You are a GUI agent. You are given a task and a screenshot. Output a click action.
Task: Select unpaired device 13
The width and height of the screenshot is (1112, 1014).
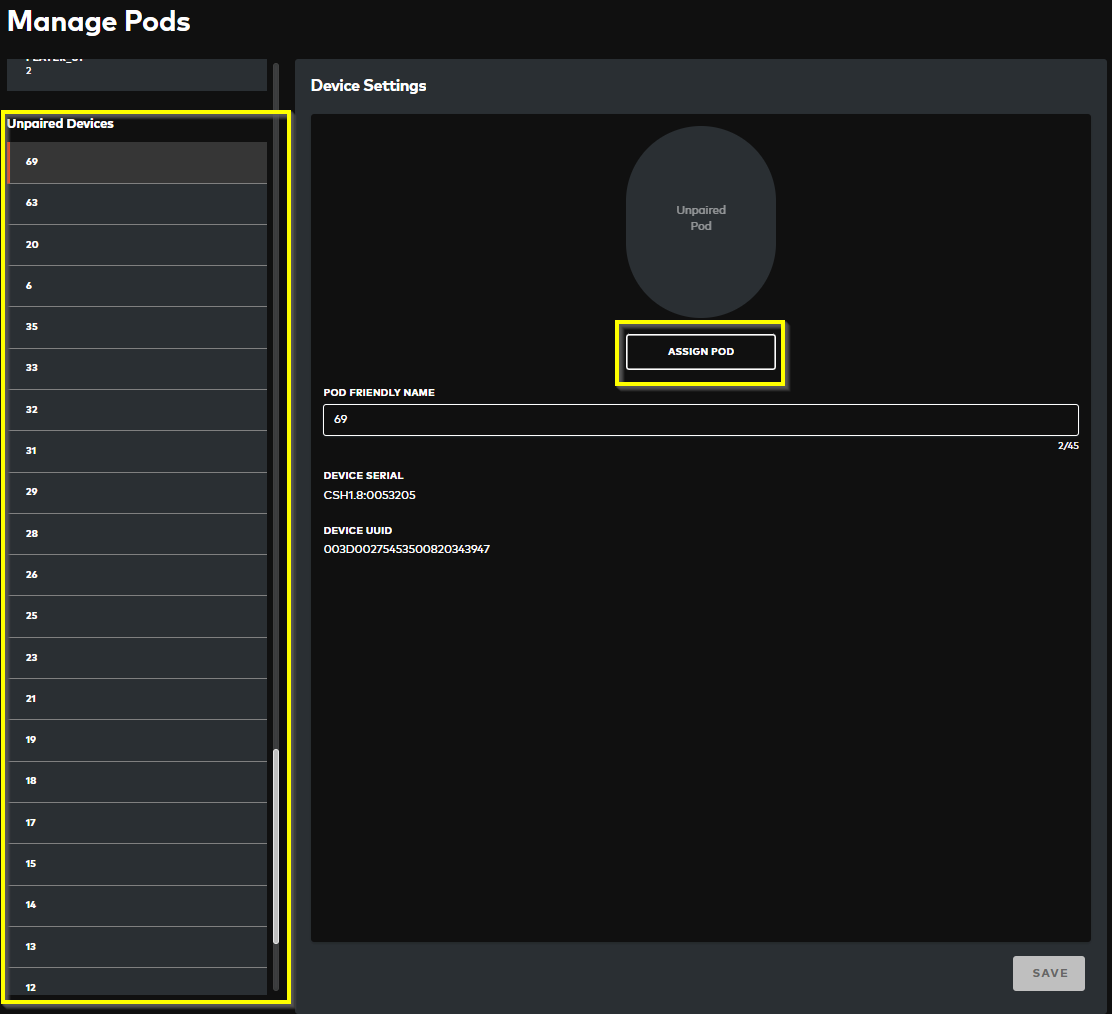point(137,947)
